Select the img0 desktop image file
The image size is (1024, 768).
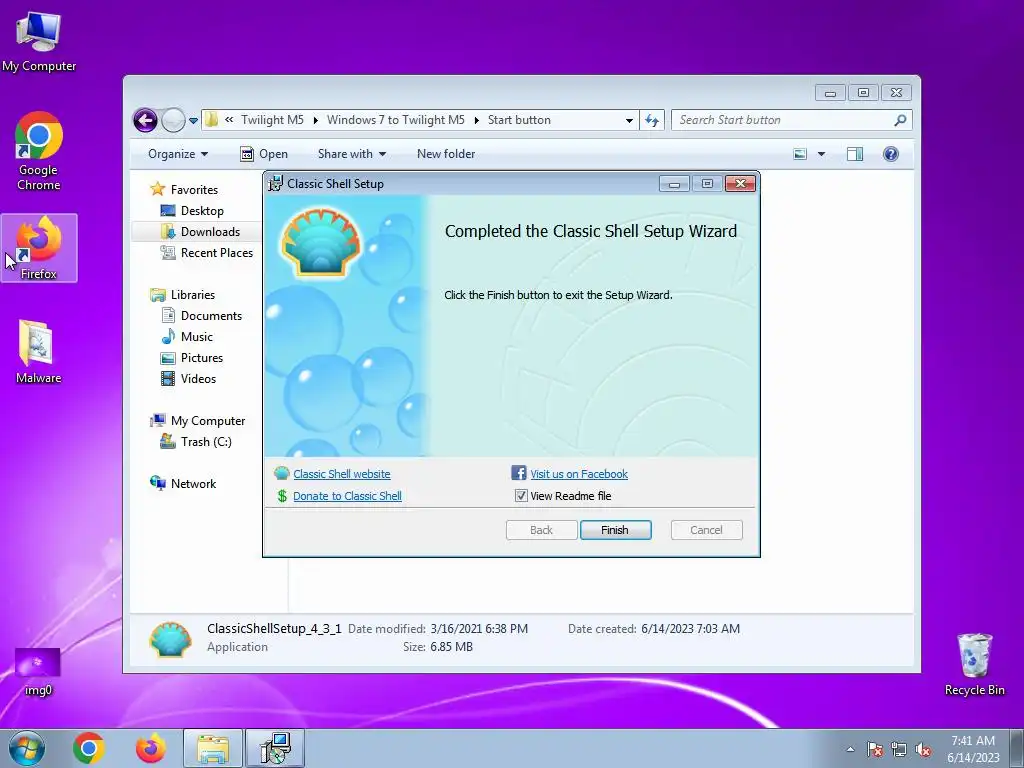pyautogui.click(x=38, y=671)
